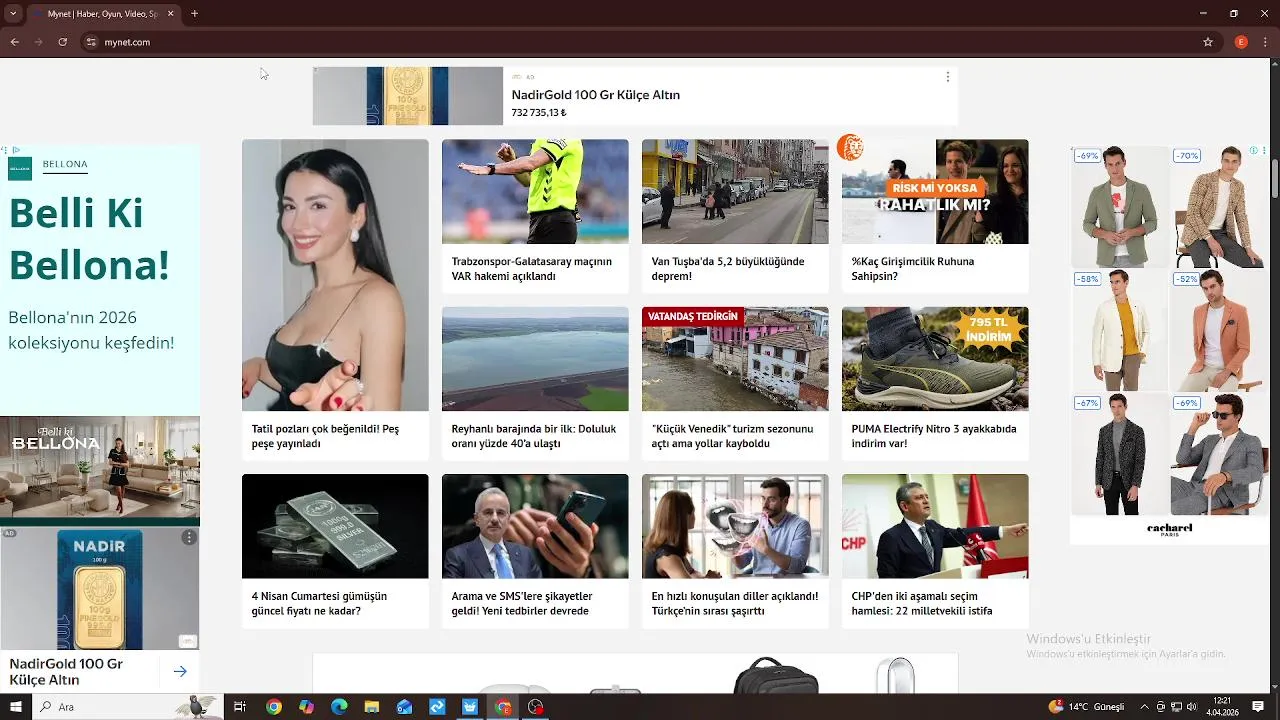Open the tab search dropdown
The width and height of the screenshot is (1280, 720).
pyautogui.click(x=13, y=14)
